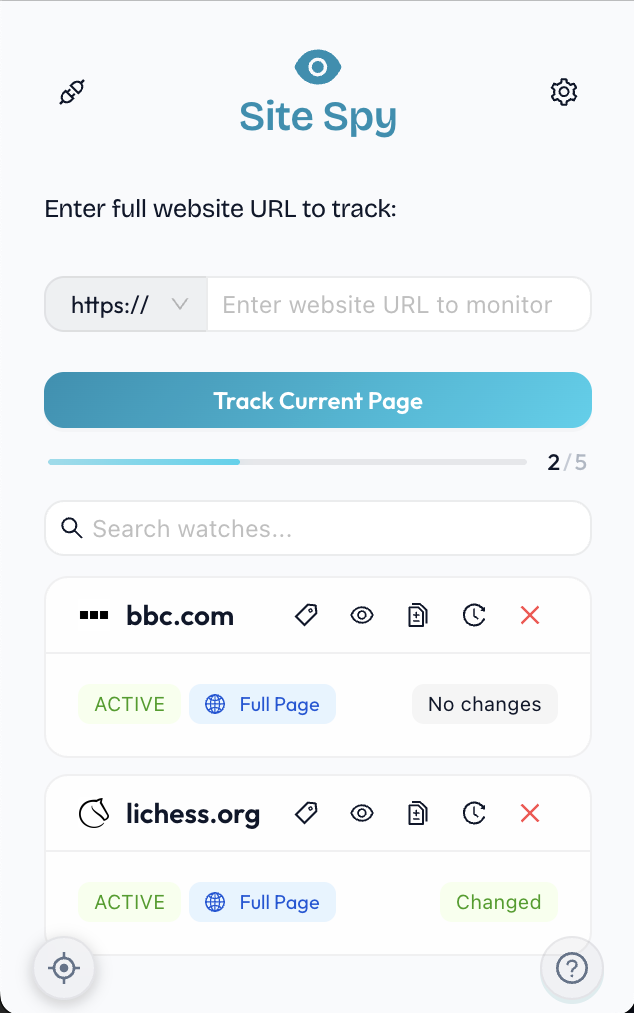Click the history clock icon for lichess.org
Viewport: 634px width, 1013px height.
coord(474,814)
